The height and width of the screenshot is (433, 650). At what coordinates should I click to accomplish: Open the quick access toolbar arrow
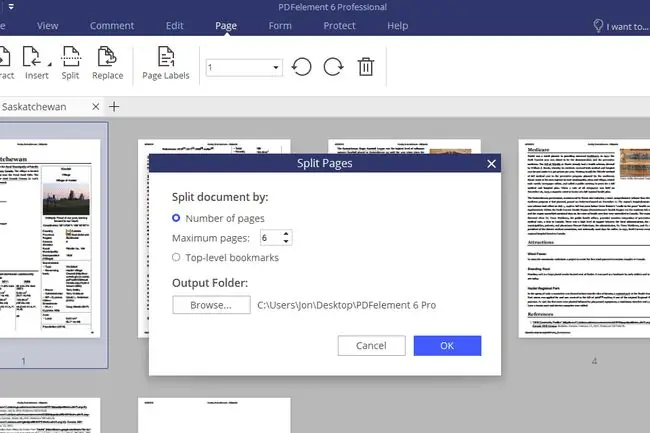(11, 7)
